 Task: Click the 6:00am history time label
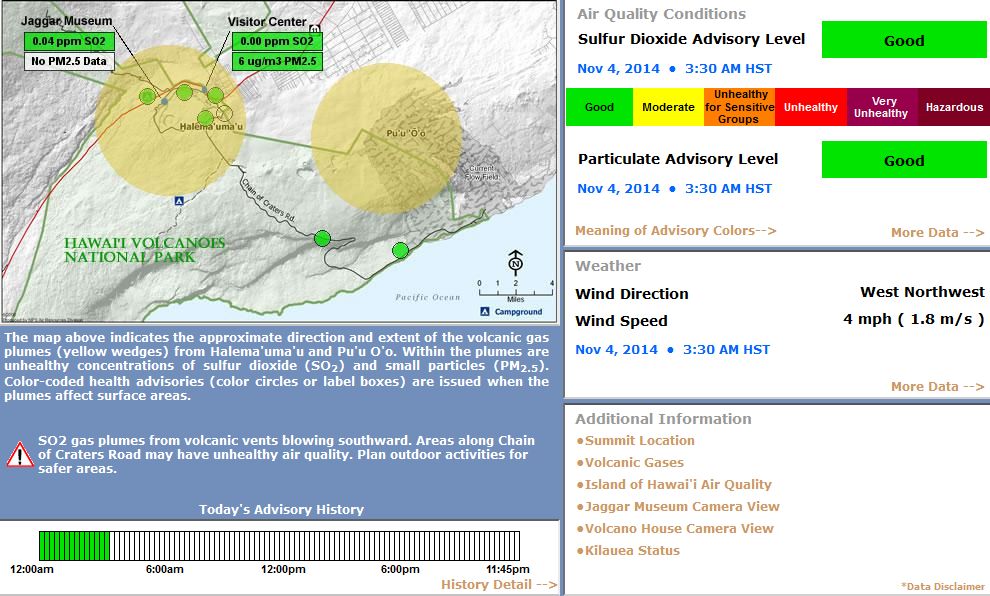click(x=165, y=569)
